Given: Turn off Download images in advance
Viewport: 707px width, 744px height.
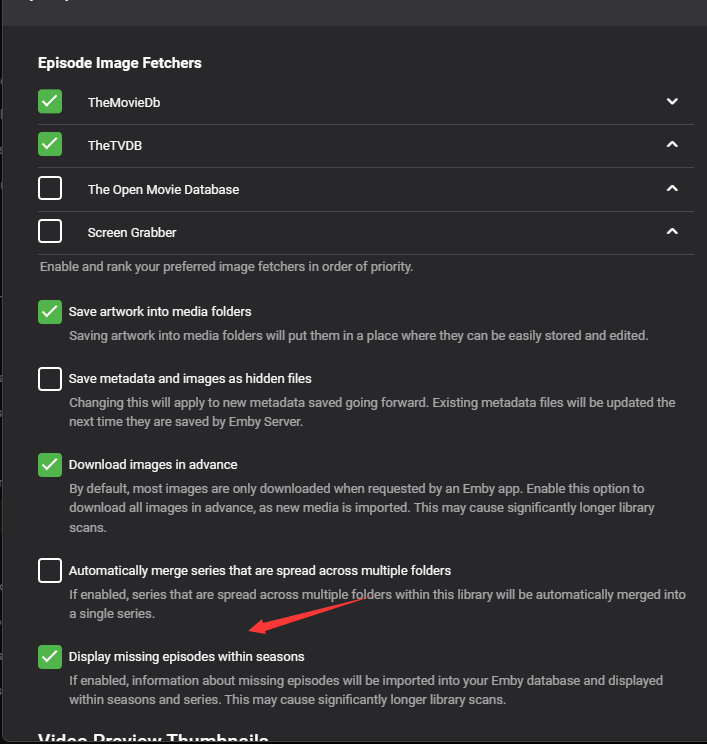Looking at the screenshot, I should [x=50, y=465].
